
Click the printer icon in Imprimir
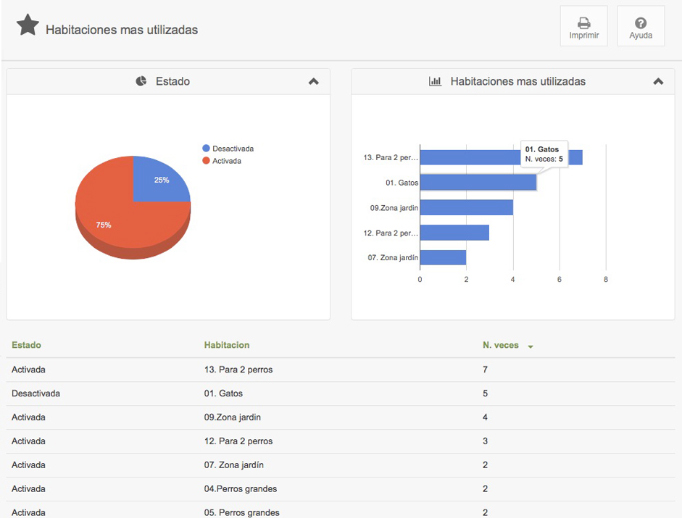click(584, 22)
